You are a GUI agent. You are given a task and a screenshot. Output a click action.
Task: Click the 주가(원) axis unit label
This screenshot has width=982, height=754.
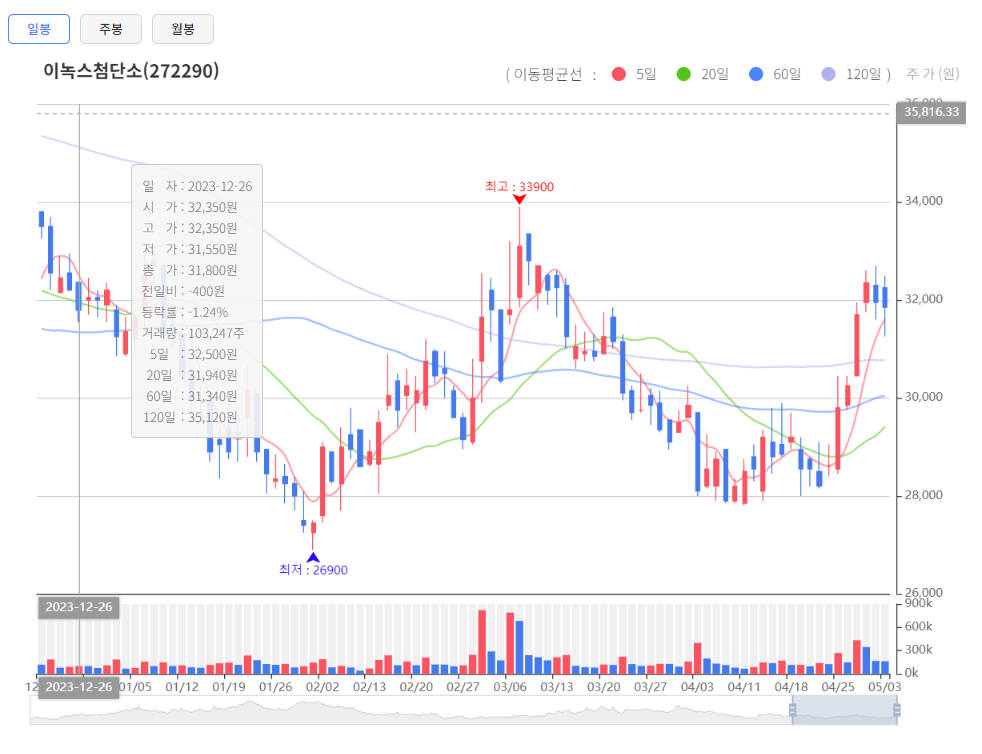[x=933, y=74]
